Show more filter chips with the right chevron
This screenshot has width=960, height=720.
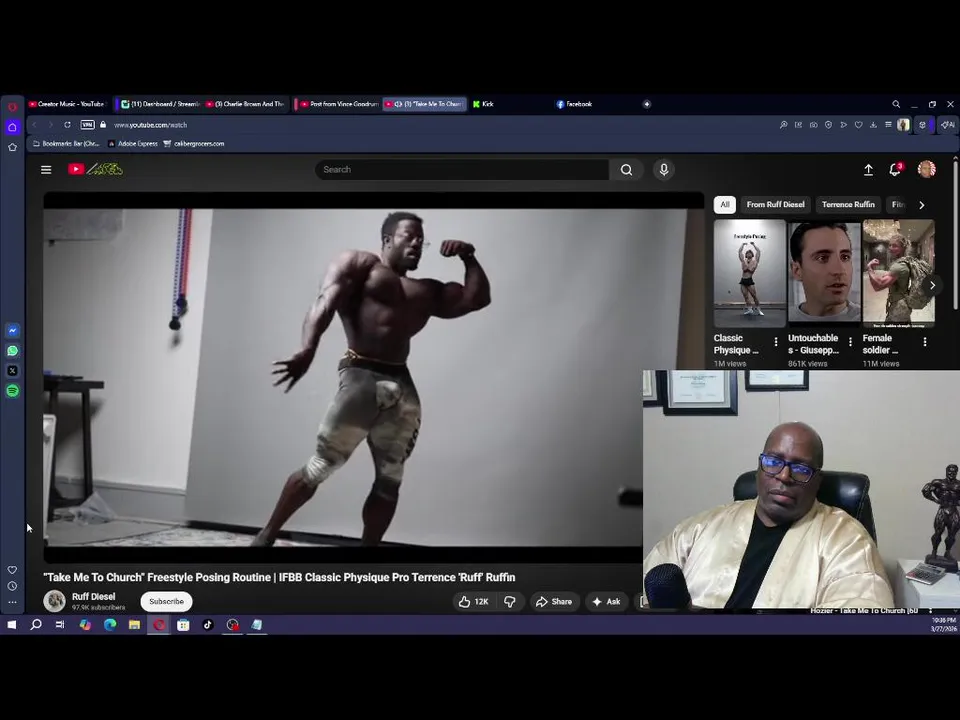(921, 205)
